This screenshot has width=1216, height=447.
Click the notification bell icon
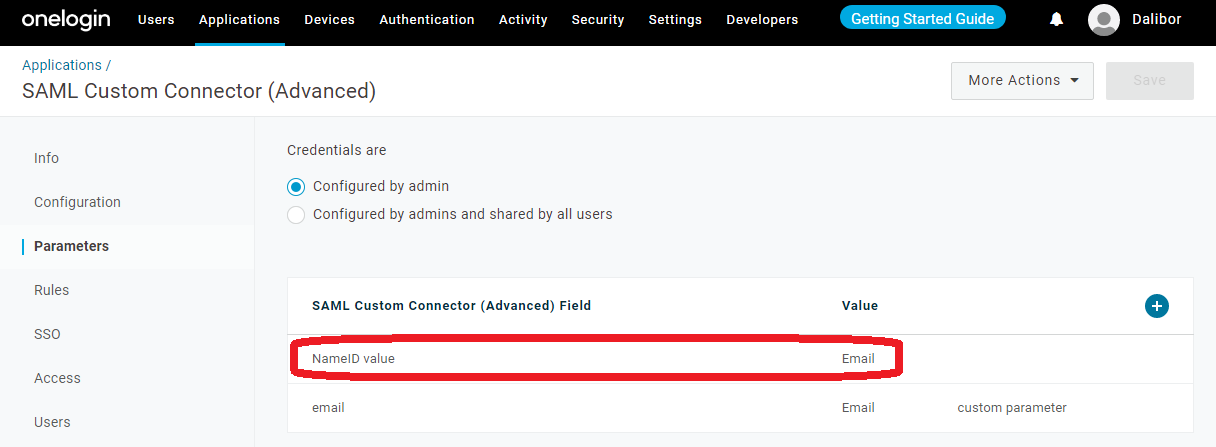1056,19
